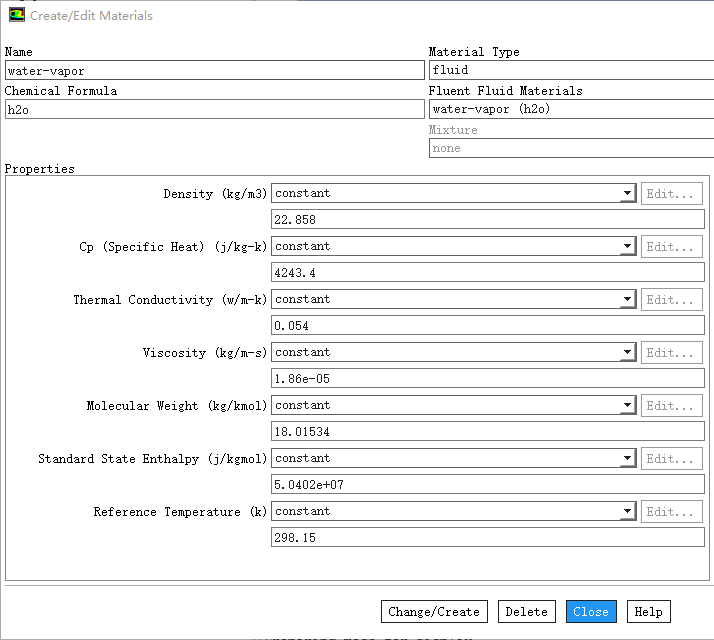Open Help for materials dialog
714x640 pixels.
(648, 612)
